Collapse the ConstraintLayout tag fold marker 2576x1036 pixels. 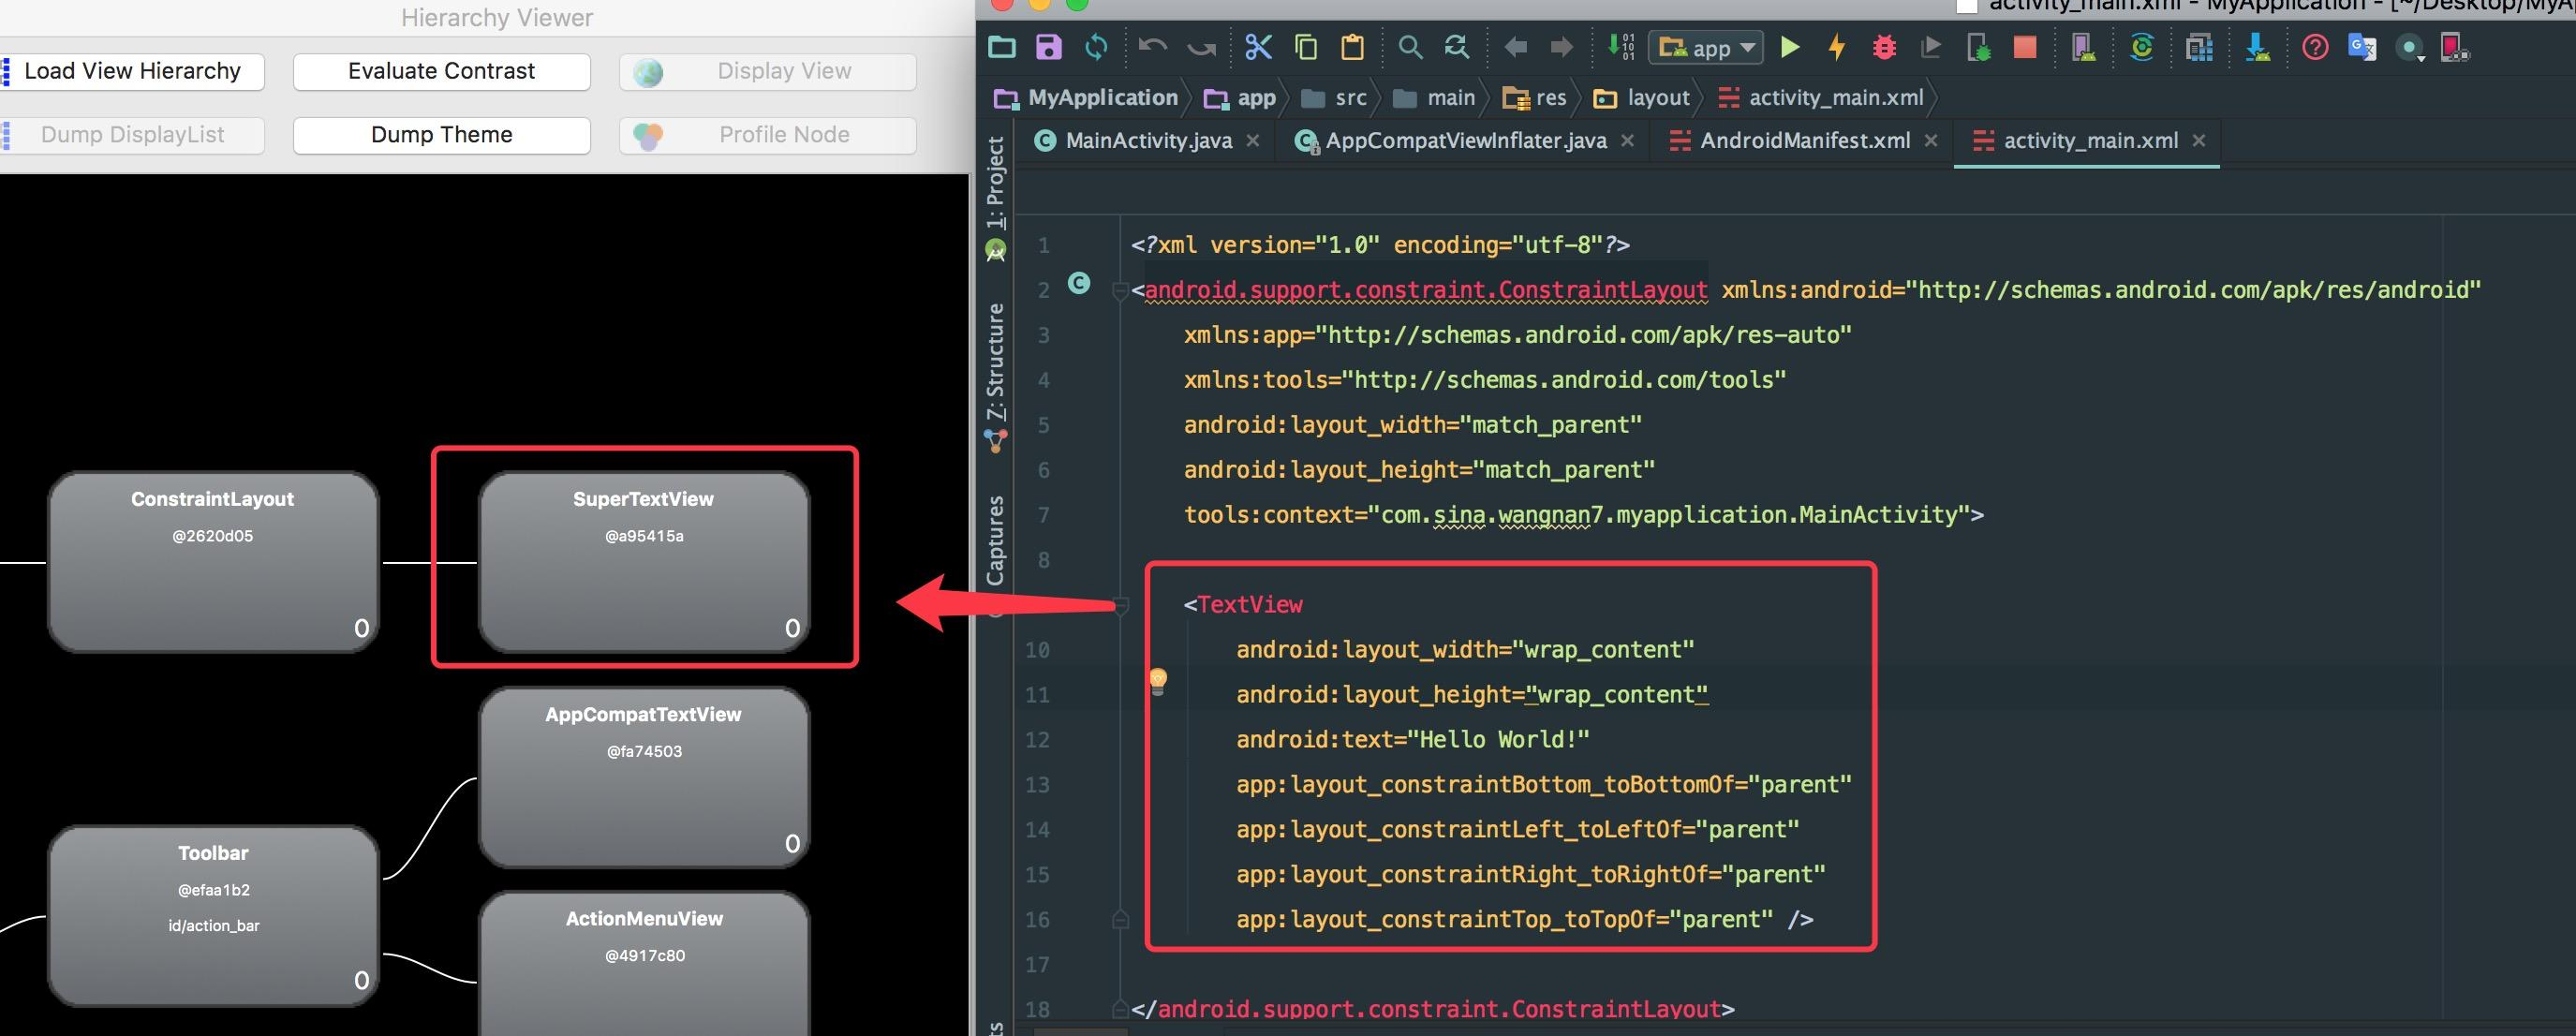(x=1120, y=291)
